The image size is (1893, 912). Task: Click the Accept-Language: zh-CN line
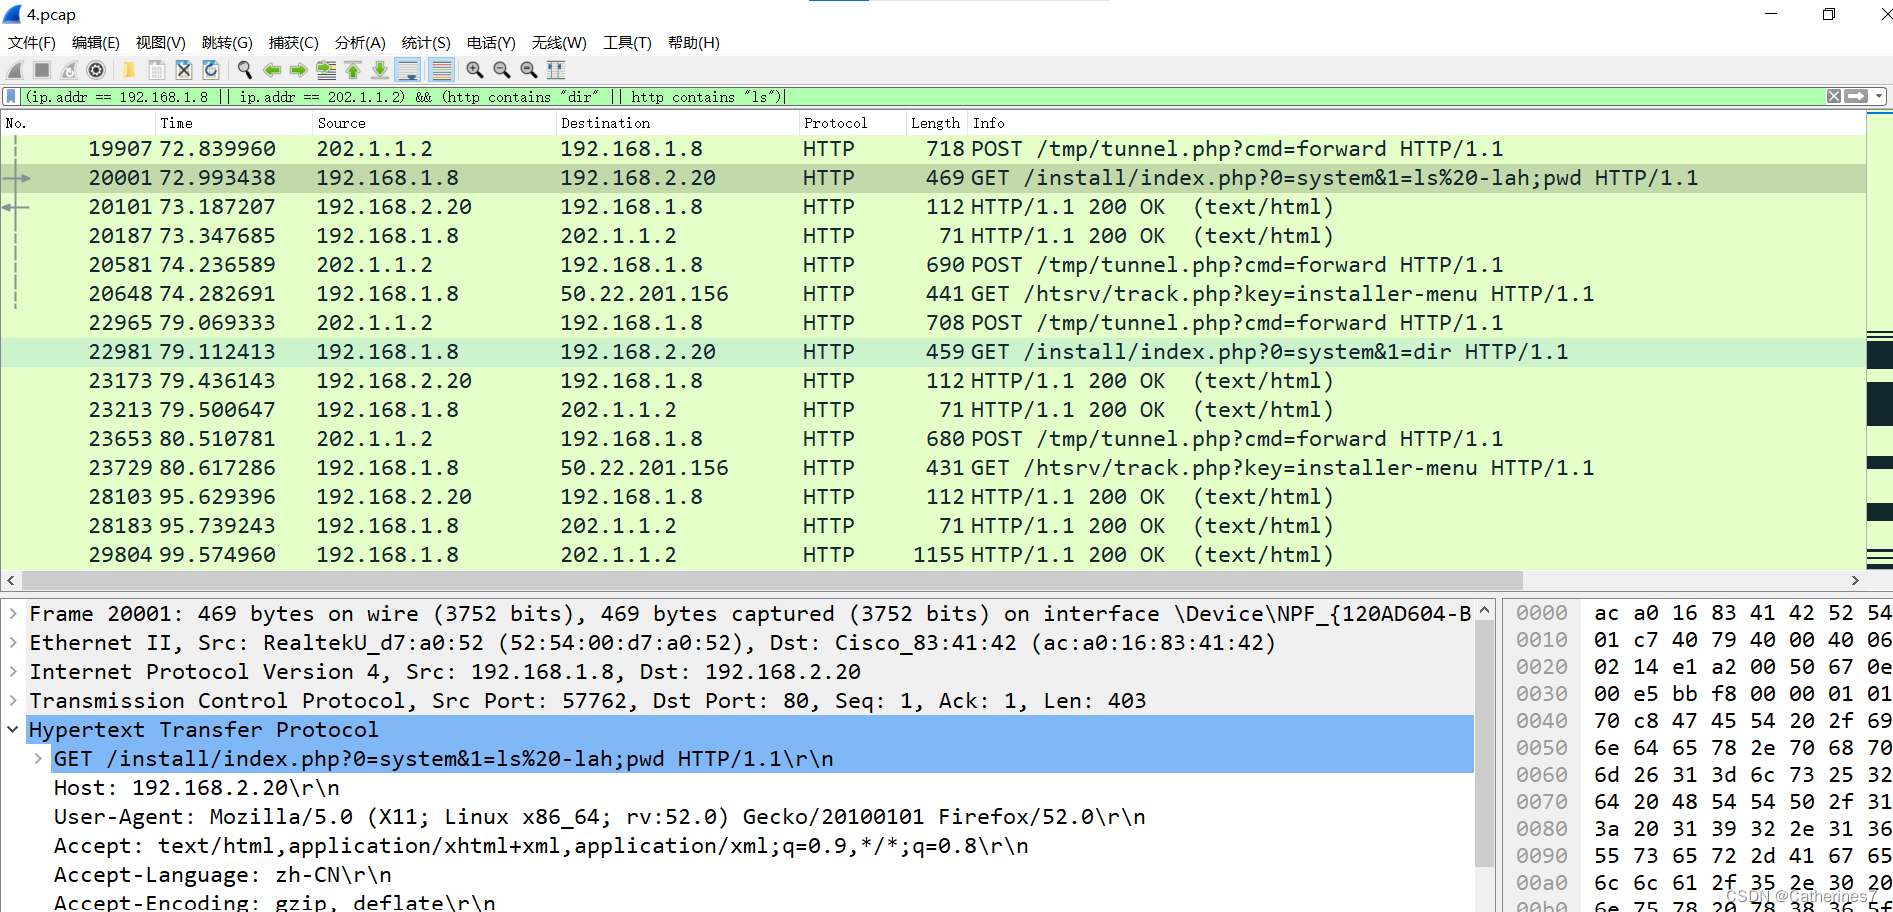[223, 875]
